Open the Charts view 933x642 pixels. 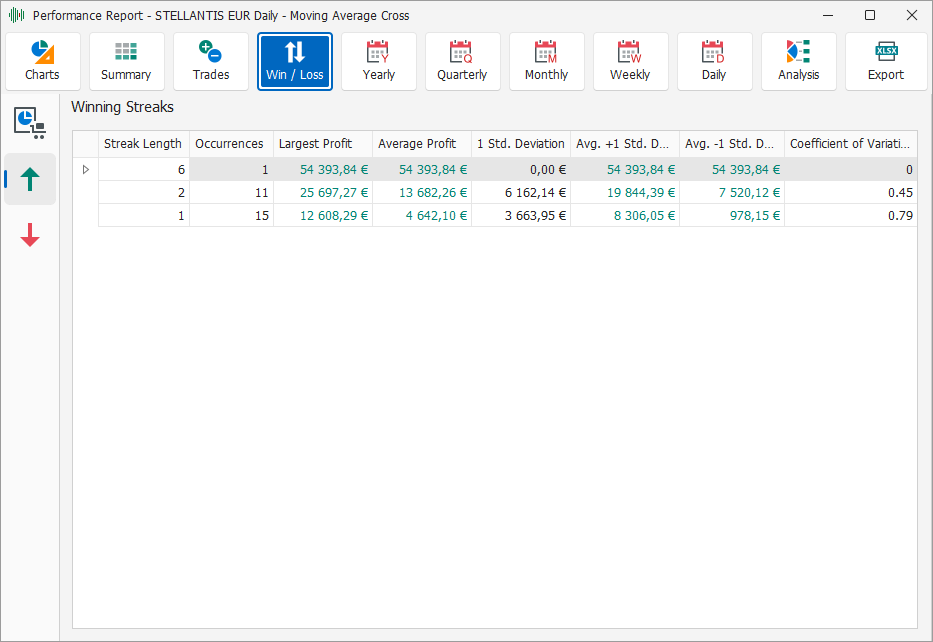click(x=43, y=61)
